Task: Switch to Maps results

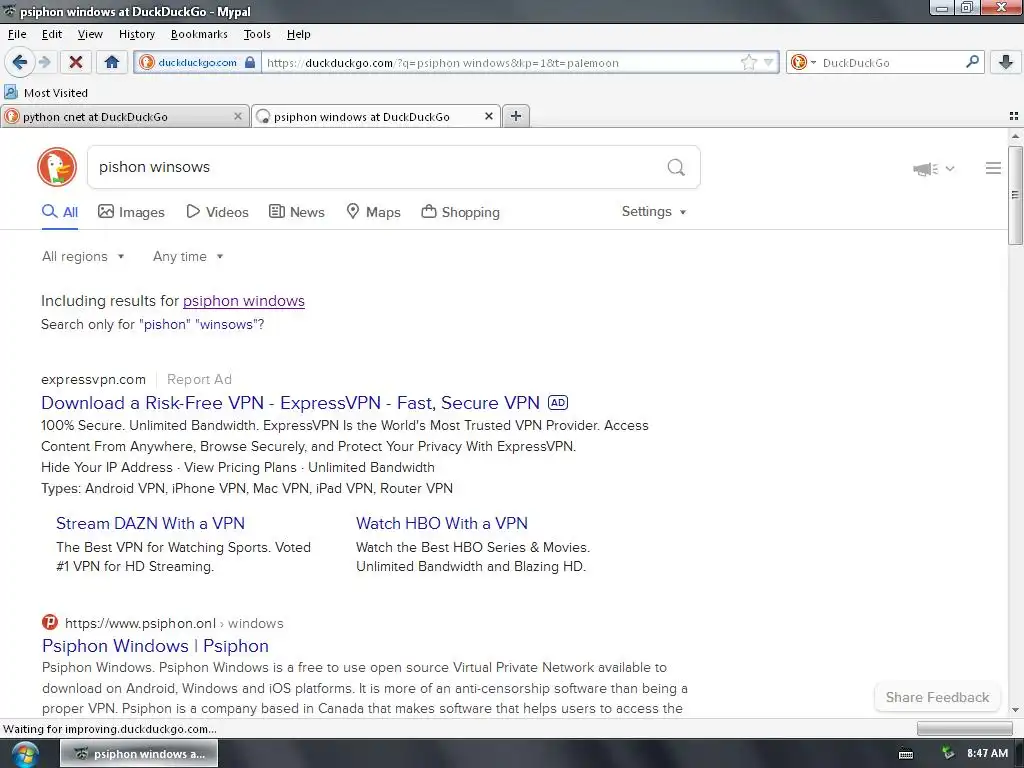Action: [373, 212]
